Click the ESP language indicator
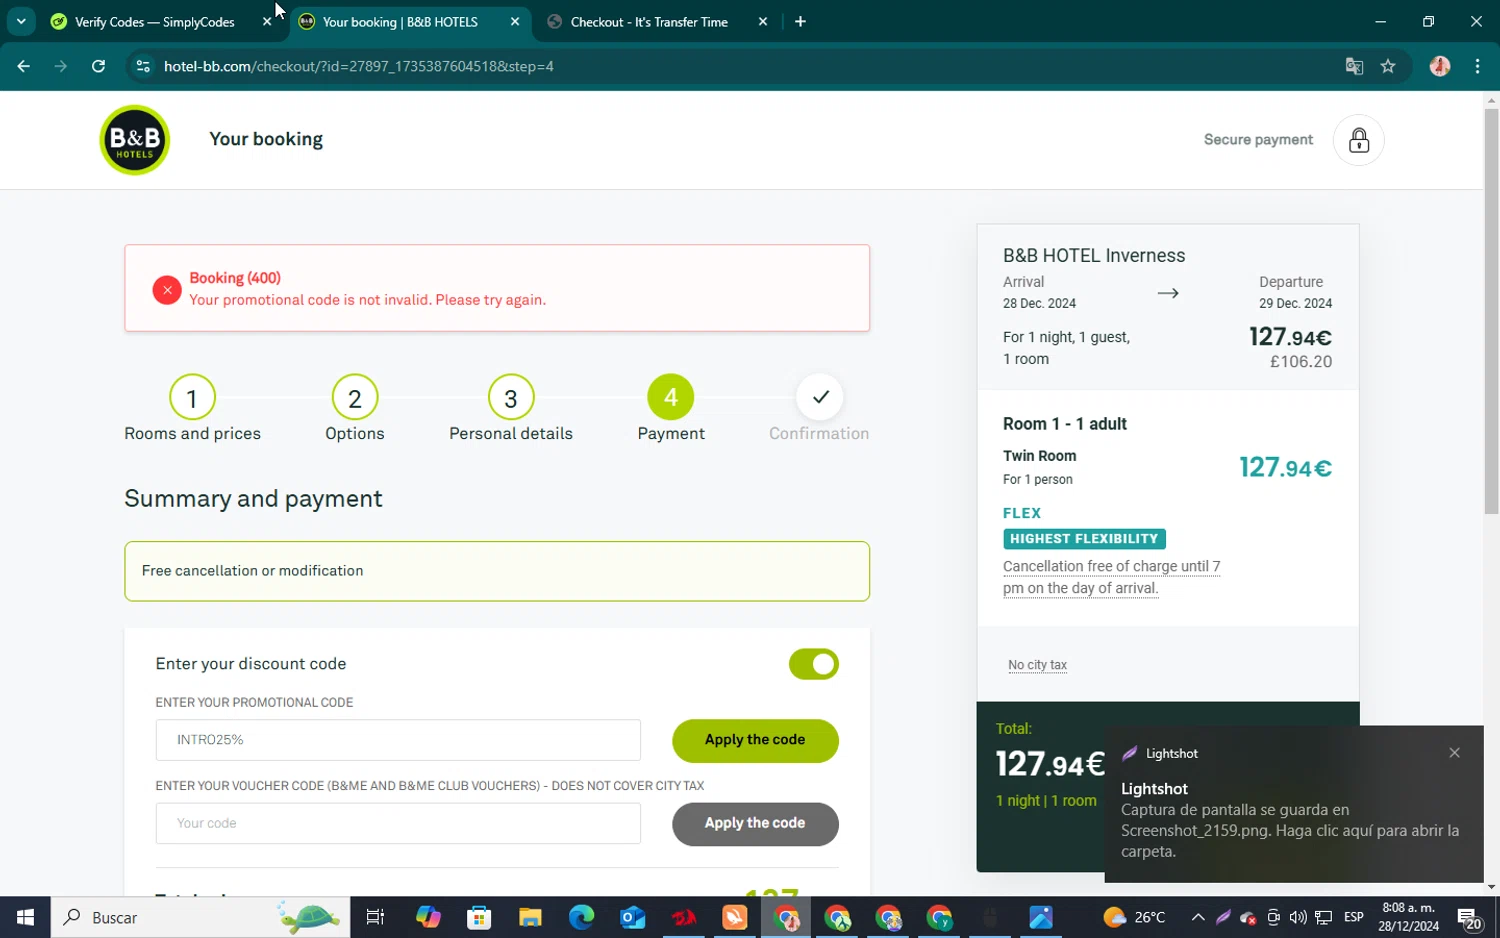 point(1354,917)
